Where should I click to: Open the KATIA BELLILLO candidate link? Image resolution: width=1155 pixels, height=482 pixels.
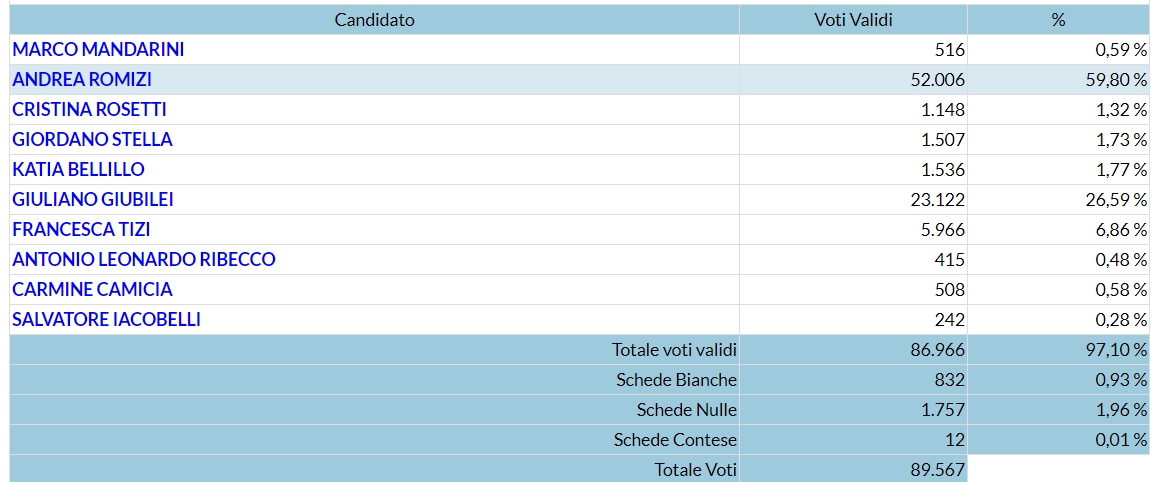pyautogui.click(x=78, y=170)
